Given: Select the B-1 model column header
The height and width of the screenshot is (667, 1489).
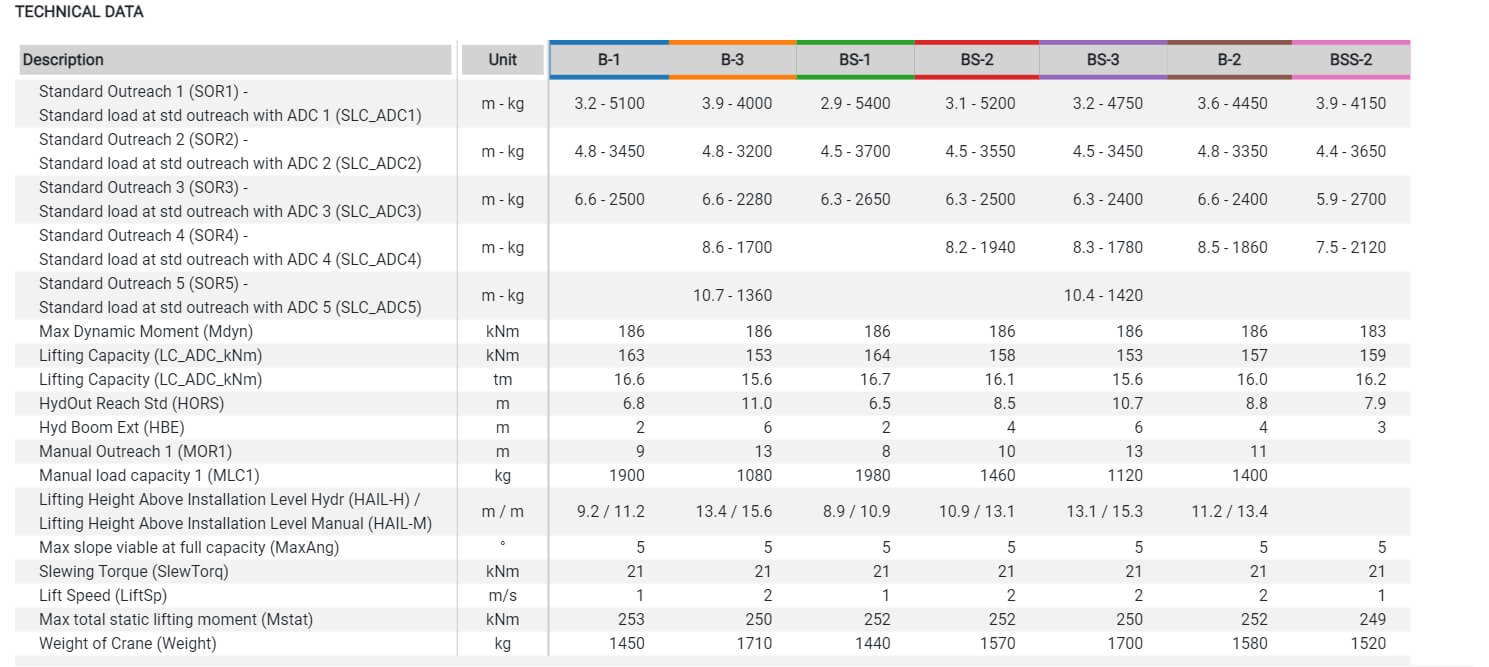Looking at the screenshot, I should (x=609, y=60).
